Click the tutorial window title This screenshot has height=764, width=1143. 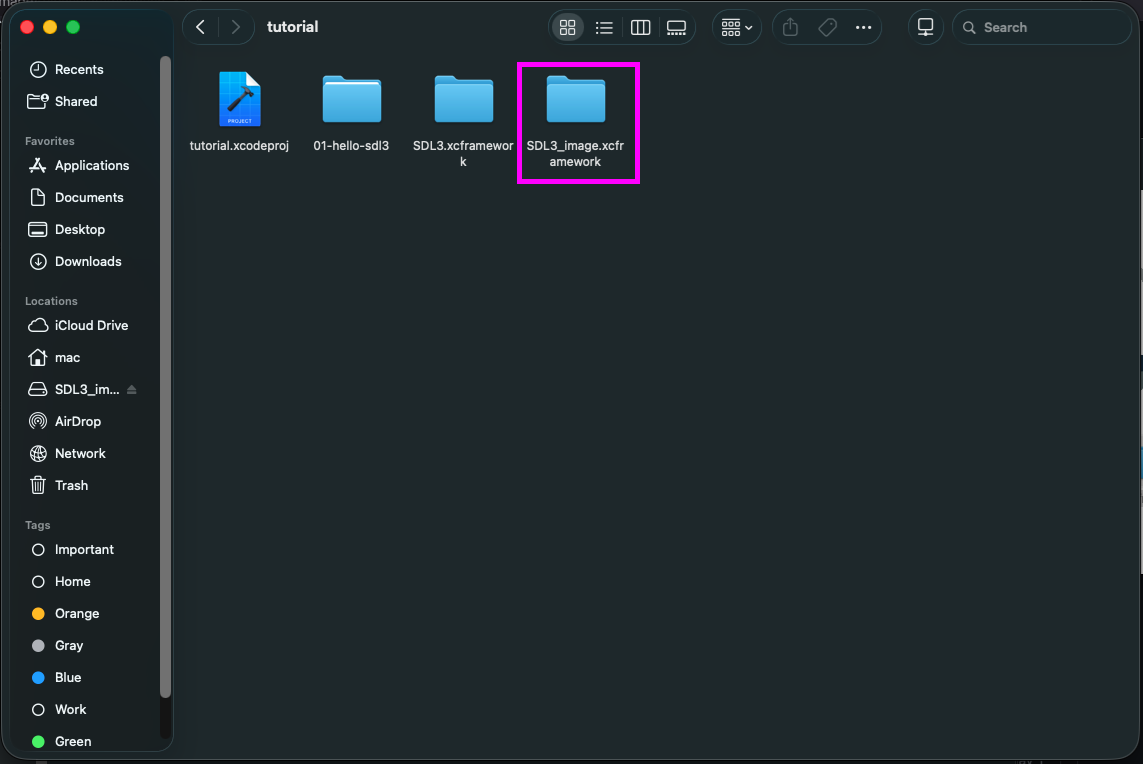[292, 27]
